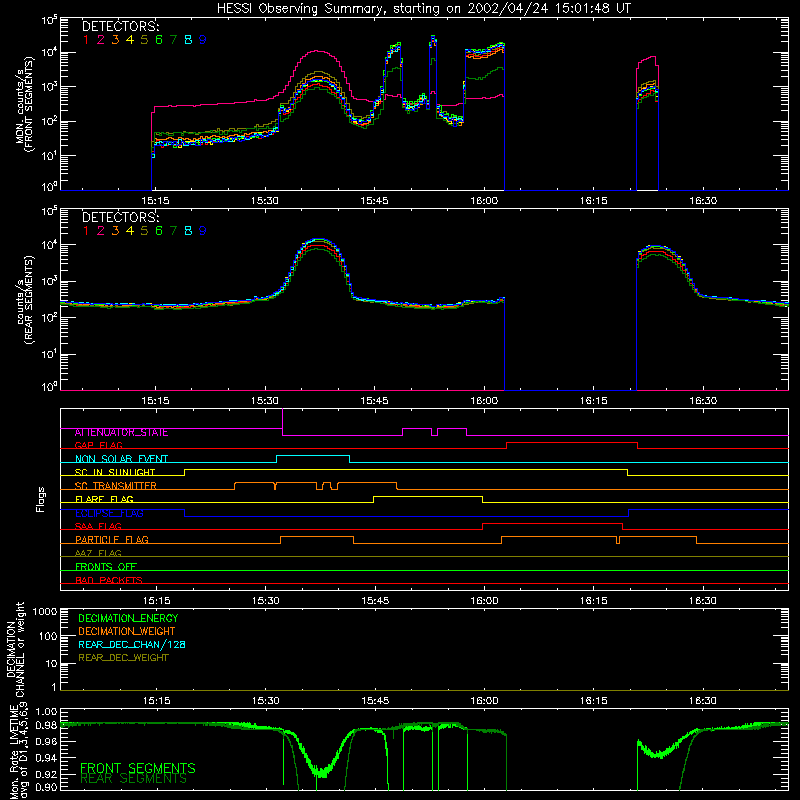Click detector number 5 in rear segments legend

coord(144,231)
